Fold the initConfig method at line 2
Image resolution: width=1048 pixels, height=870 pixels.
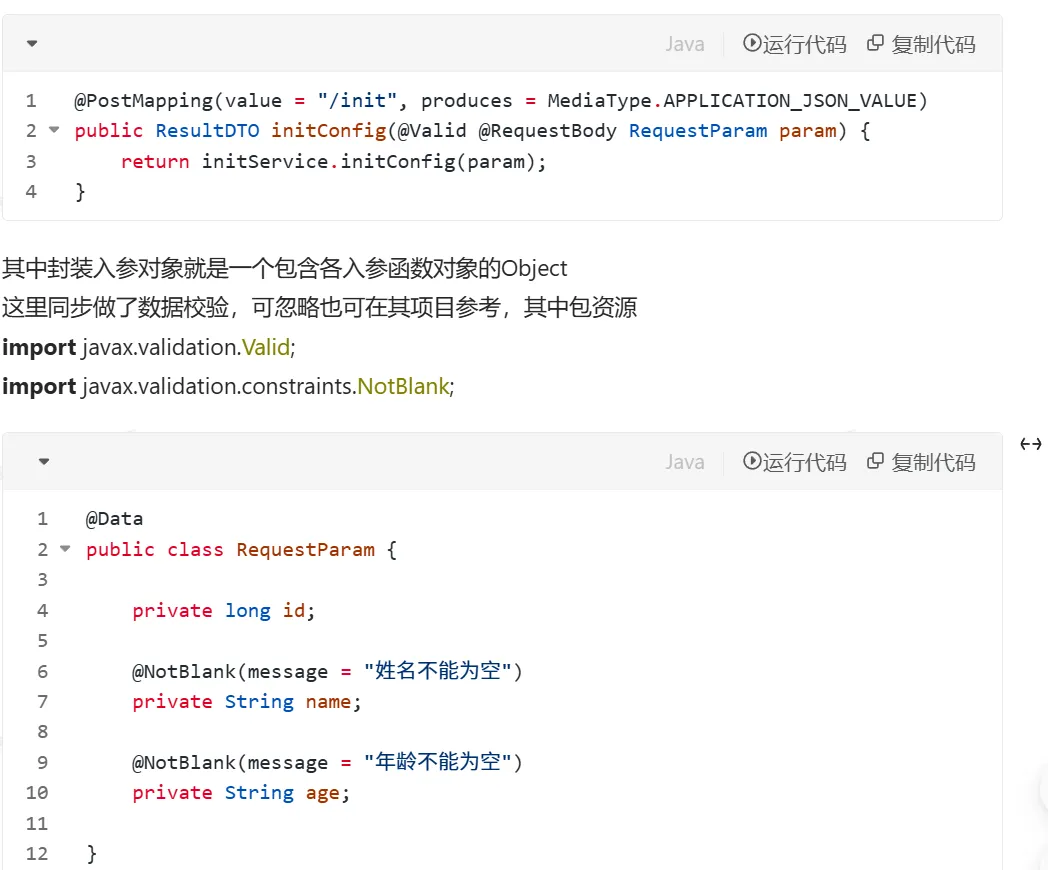[x=54, y=130]
